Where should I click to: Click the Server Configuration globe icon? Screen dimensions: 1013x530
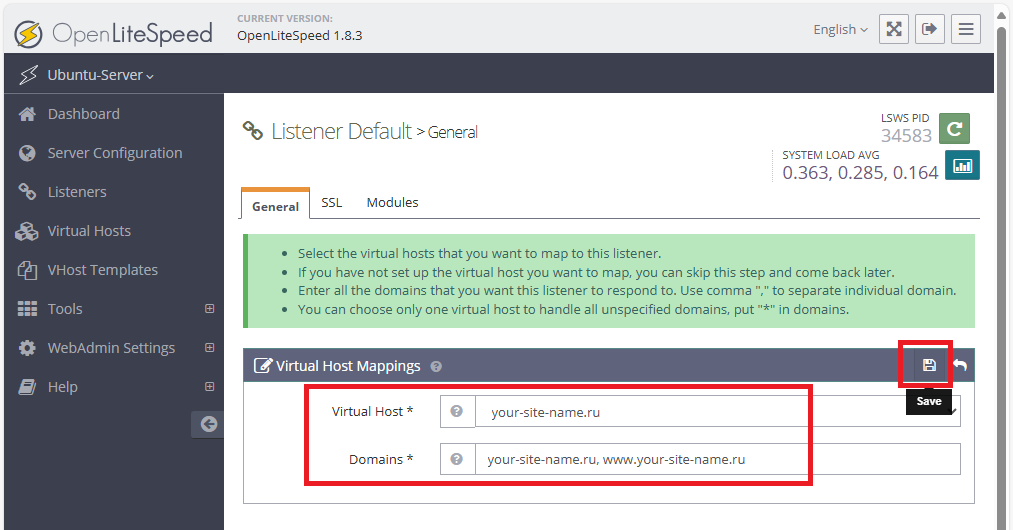[27, 153]
